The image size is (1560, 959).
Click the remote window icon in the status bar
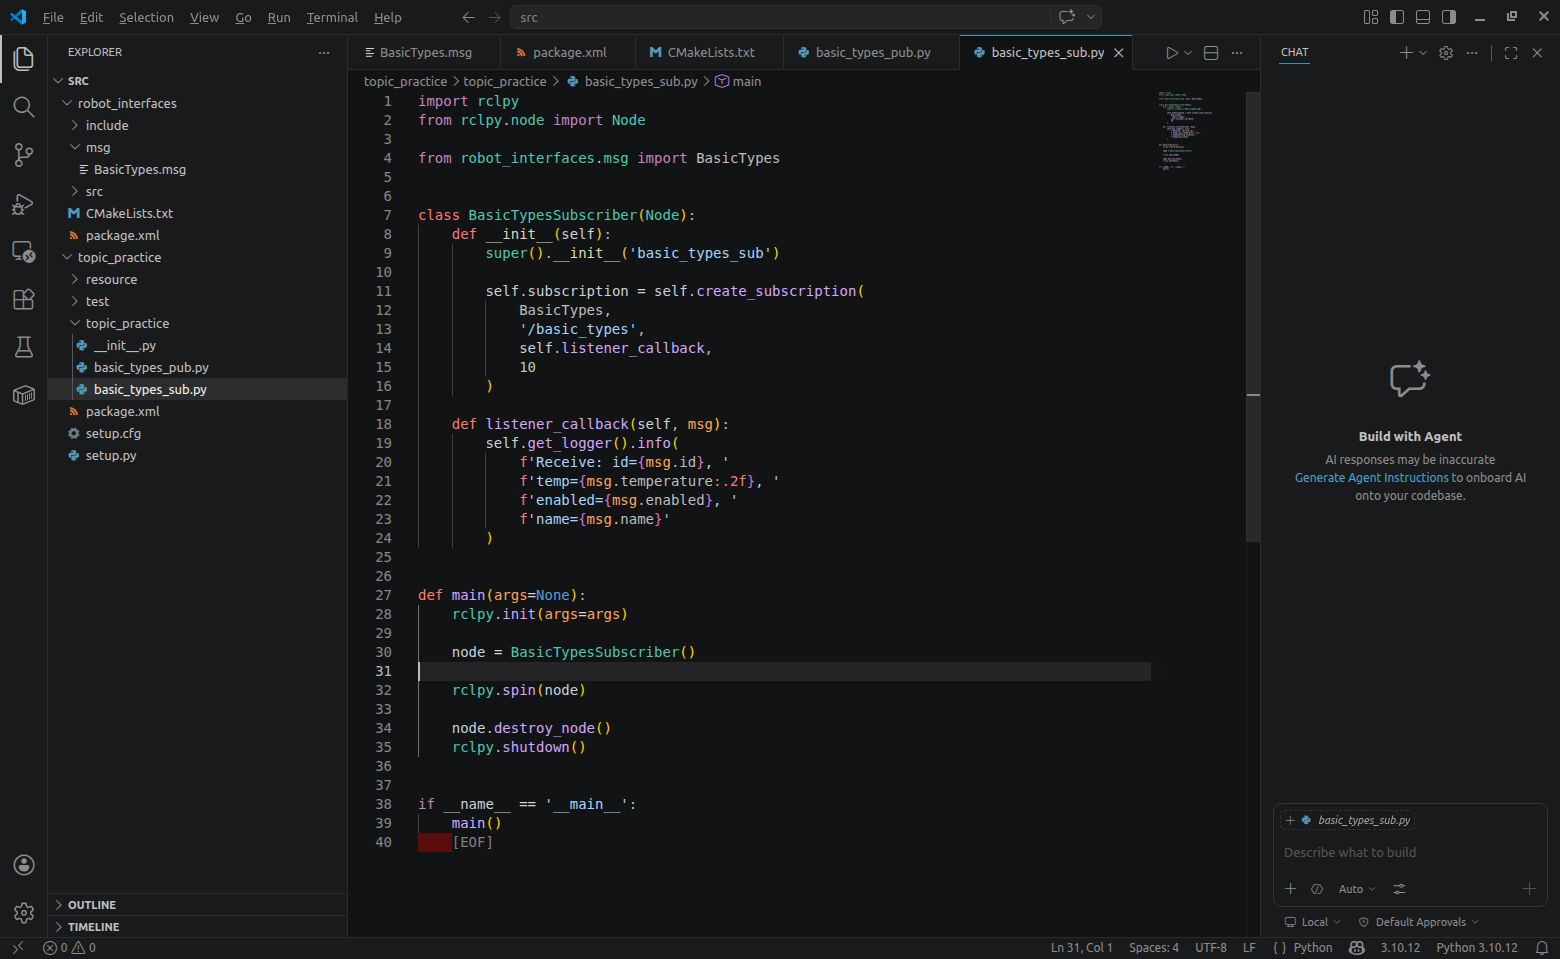coord(17,948)
